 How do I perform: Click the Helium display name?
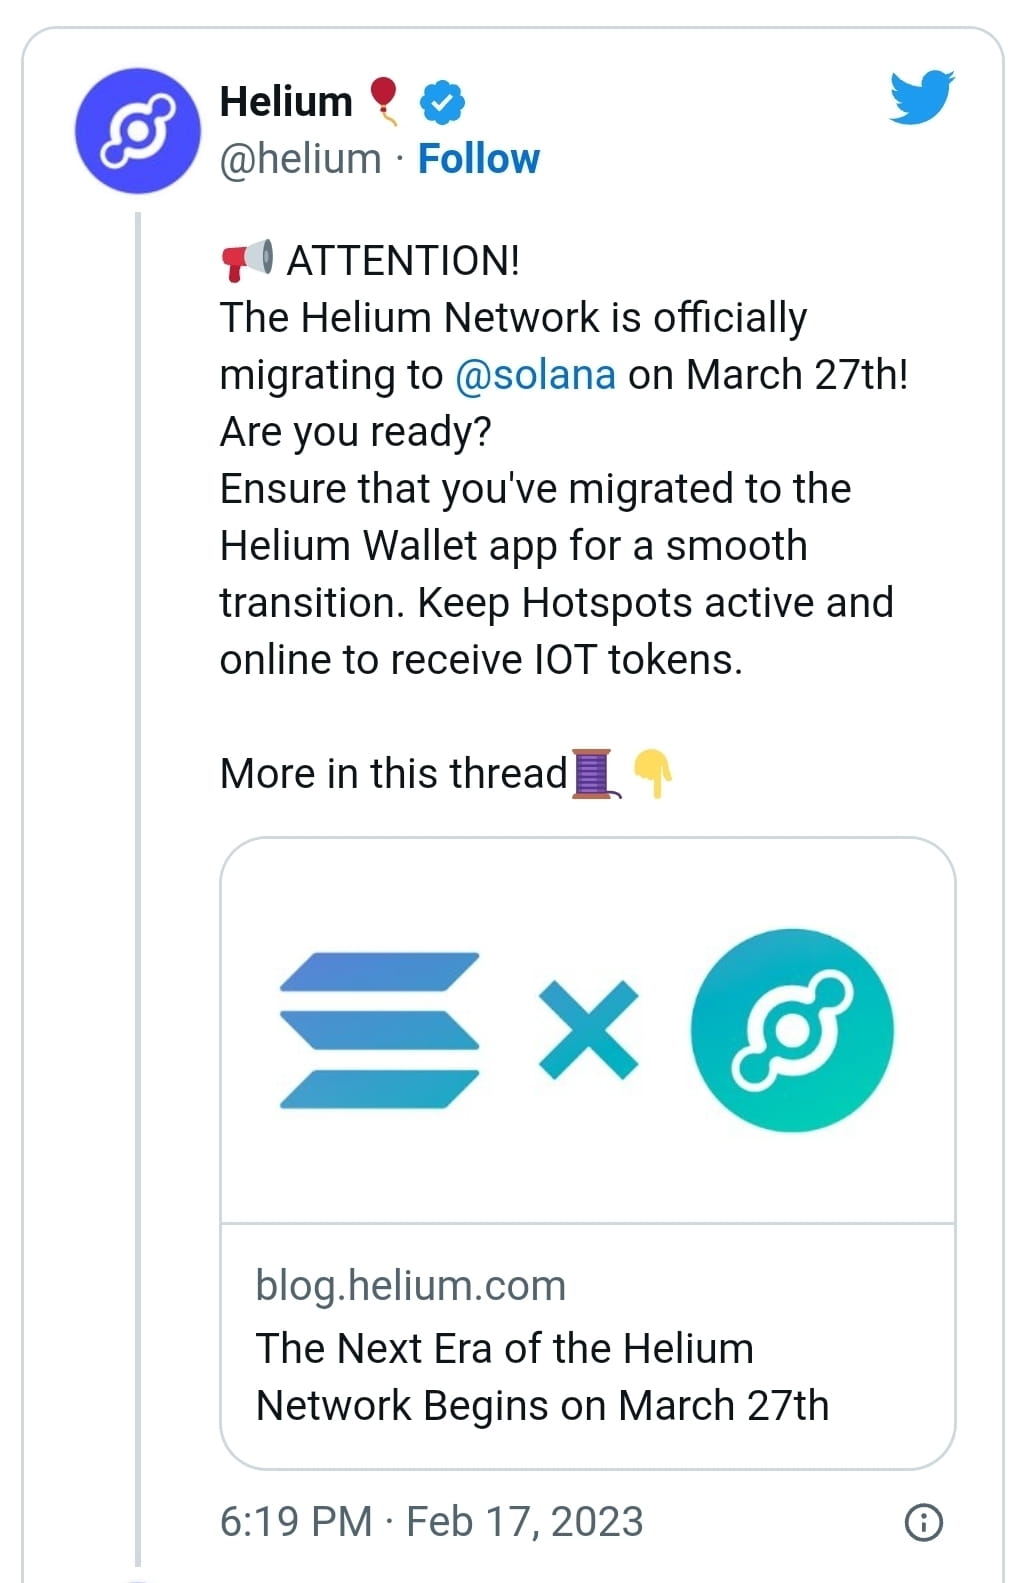(285, 99)
